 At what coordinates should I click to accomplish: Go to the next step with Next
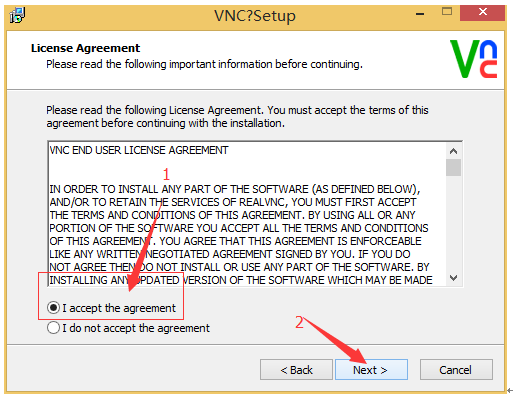tap(371, 369)
